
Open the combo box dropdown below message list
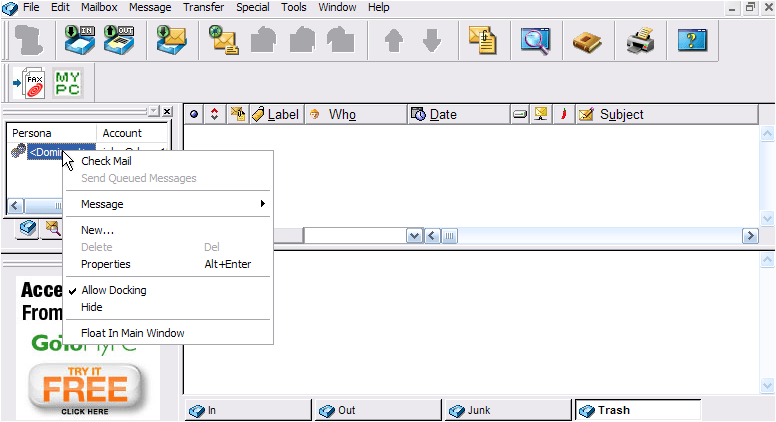click(x=414, y=236)
